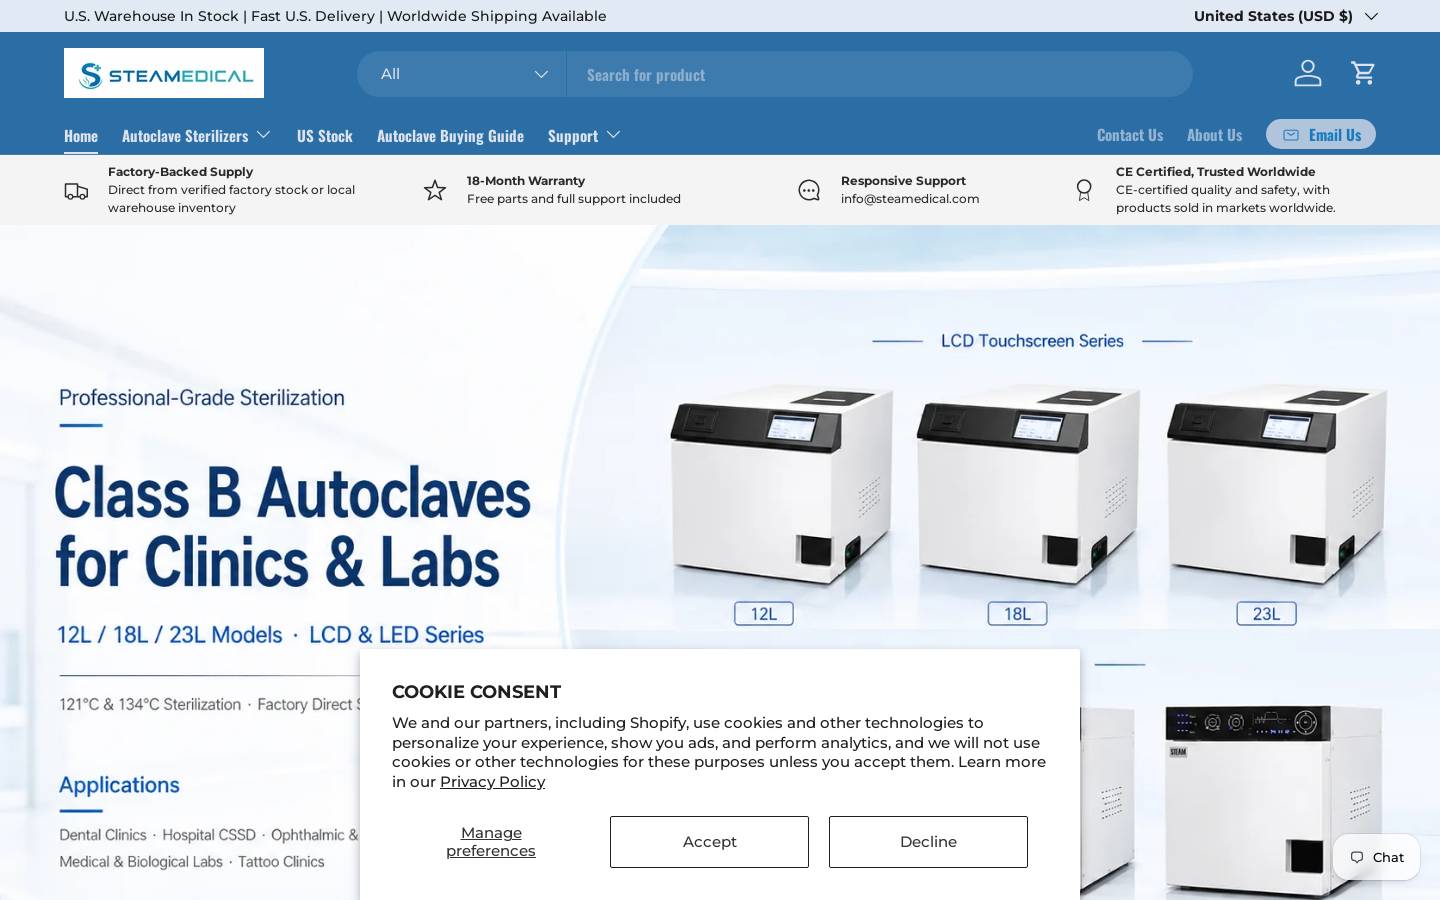Open Manage preferences for cookies
This screenshot has height=900, width=1440.
point(491,842)
